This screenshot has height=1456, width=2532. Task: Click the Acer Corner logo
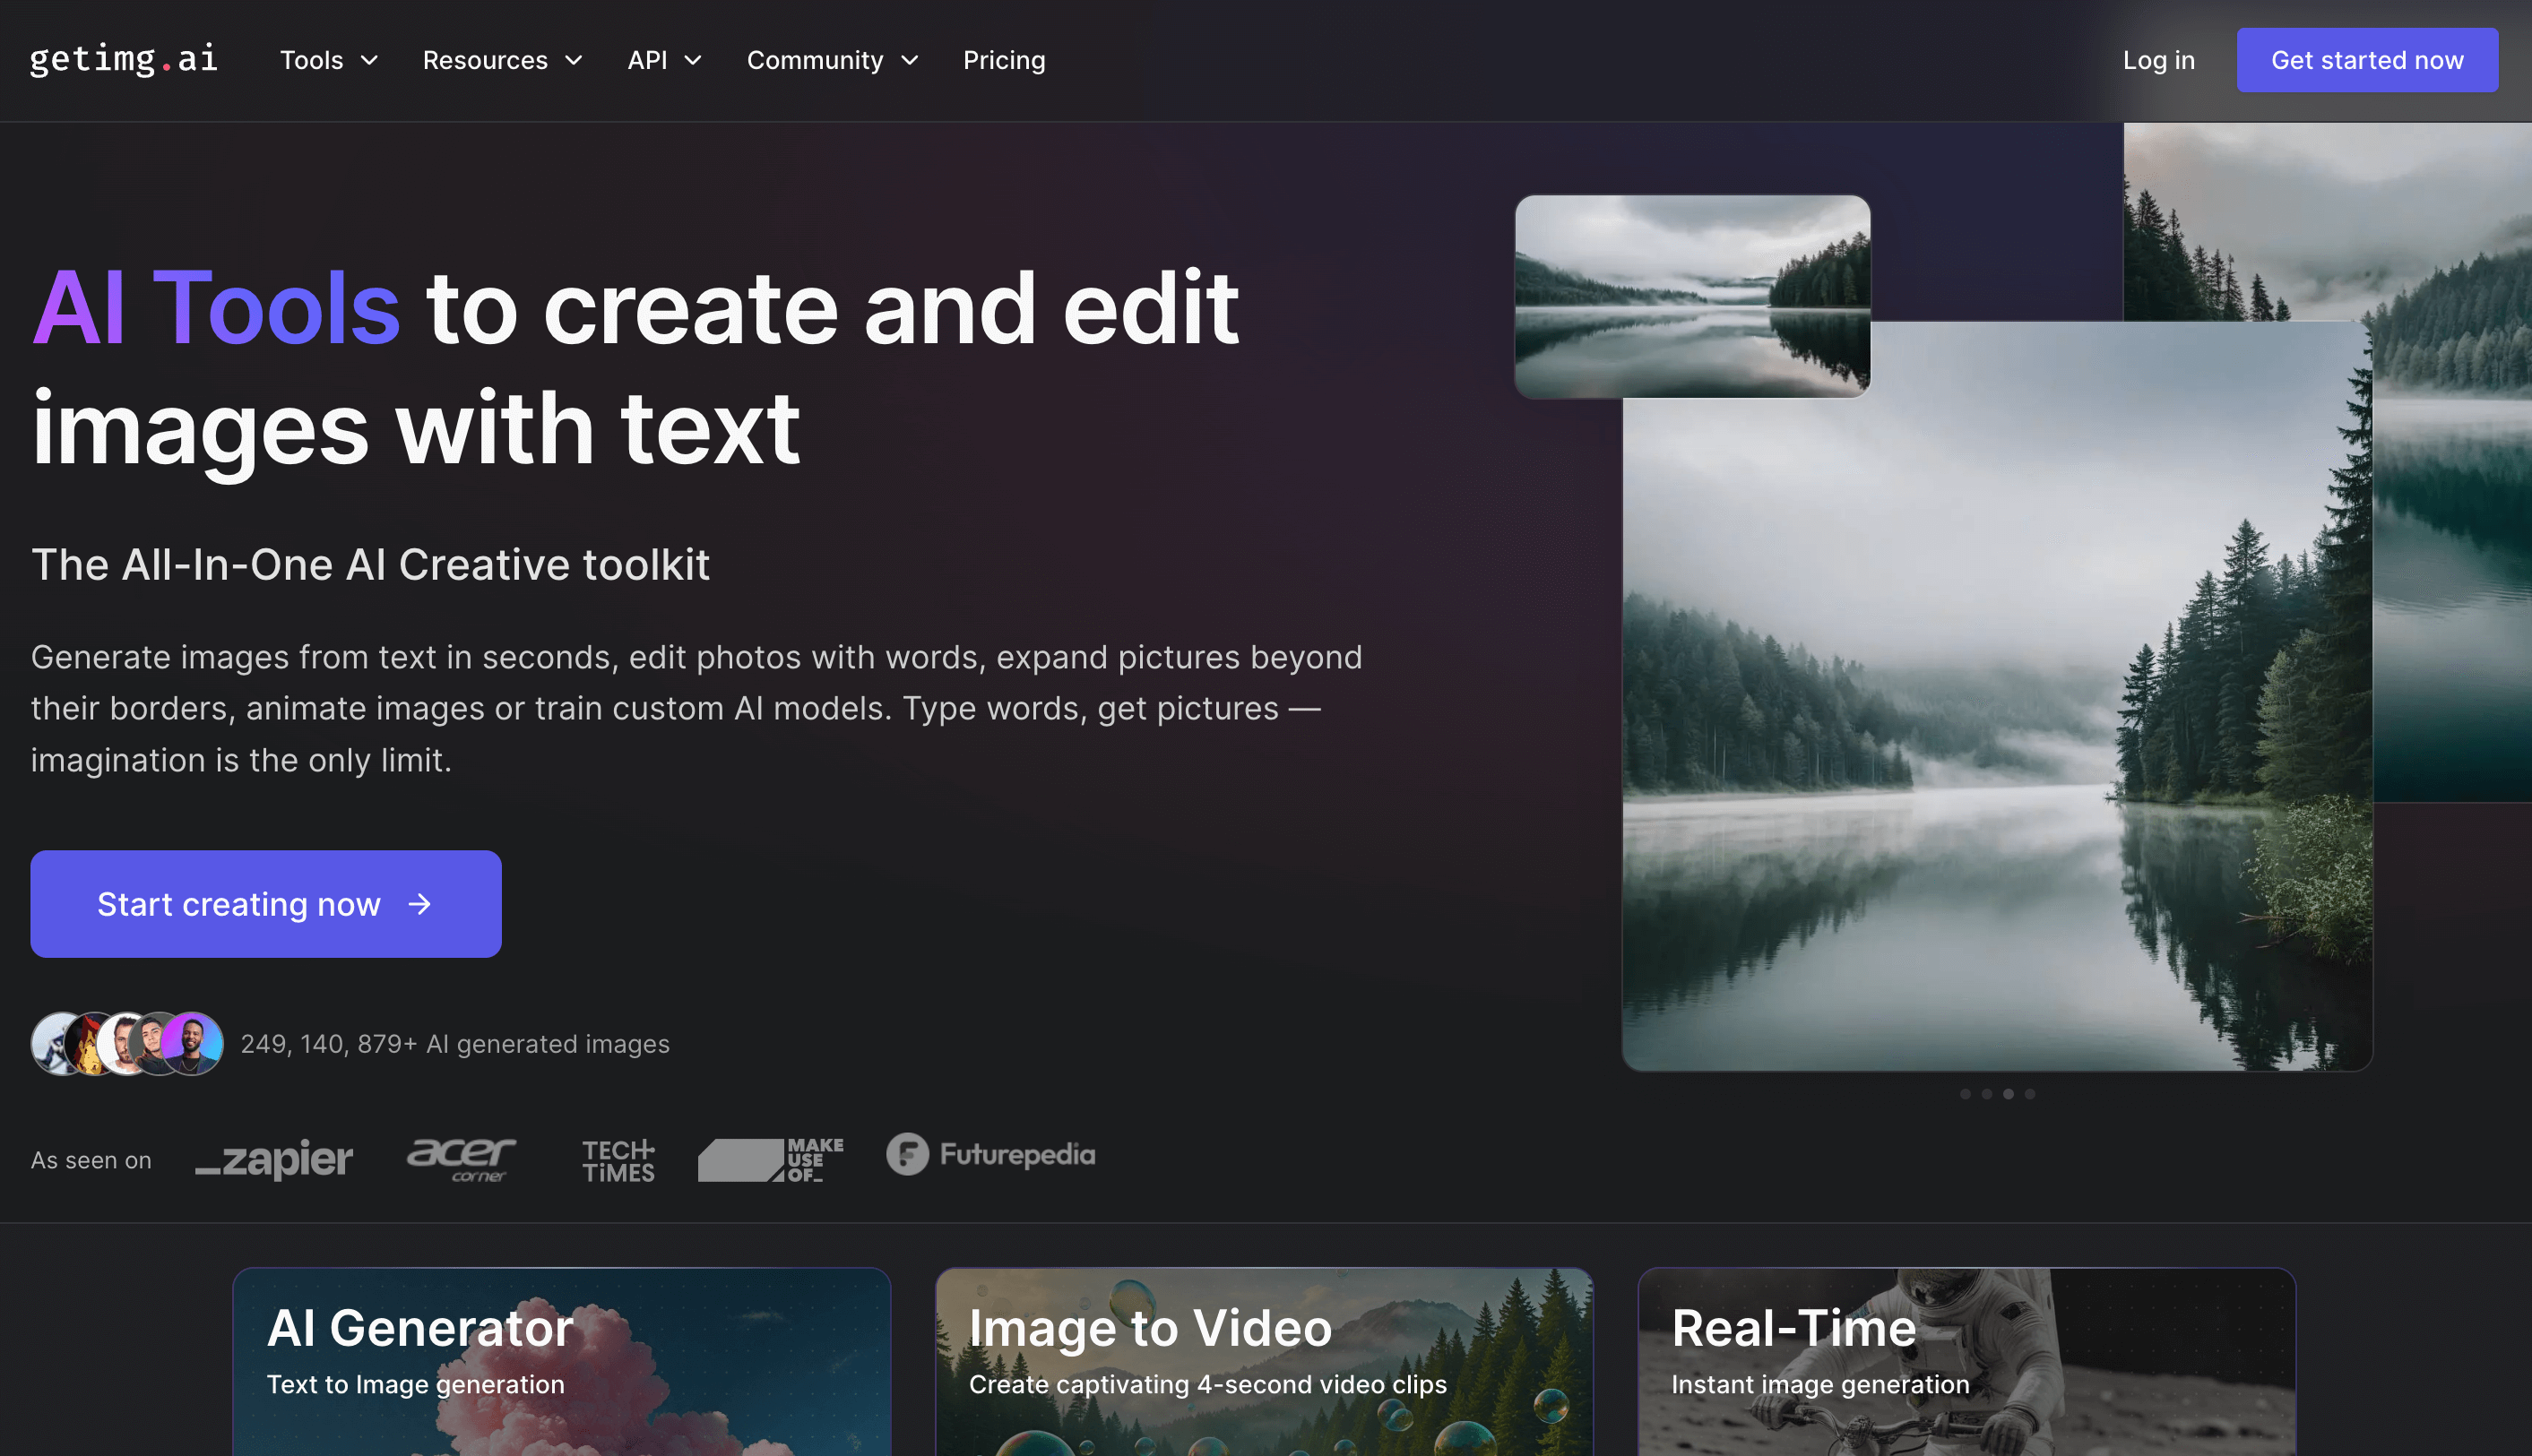[461, 1159]
